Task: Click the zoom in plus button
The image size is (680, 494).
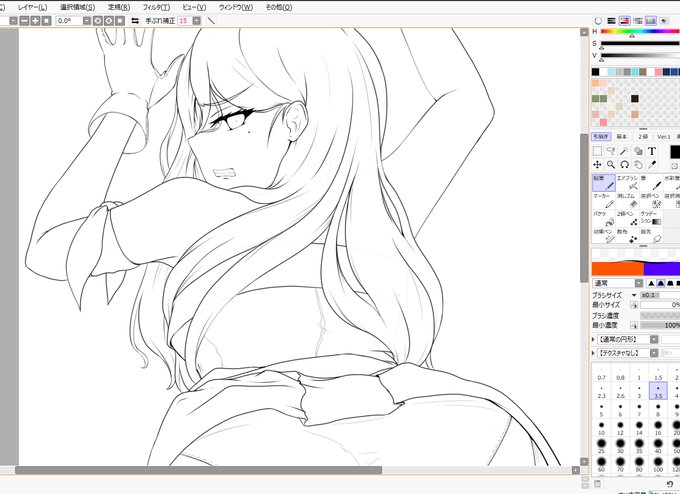Action: 36,21
